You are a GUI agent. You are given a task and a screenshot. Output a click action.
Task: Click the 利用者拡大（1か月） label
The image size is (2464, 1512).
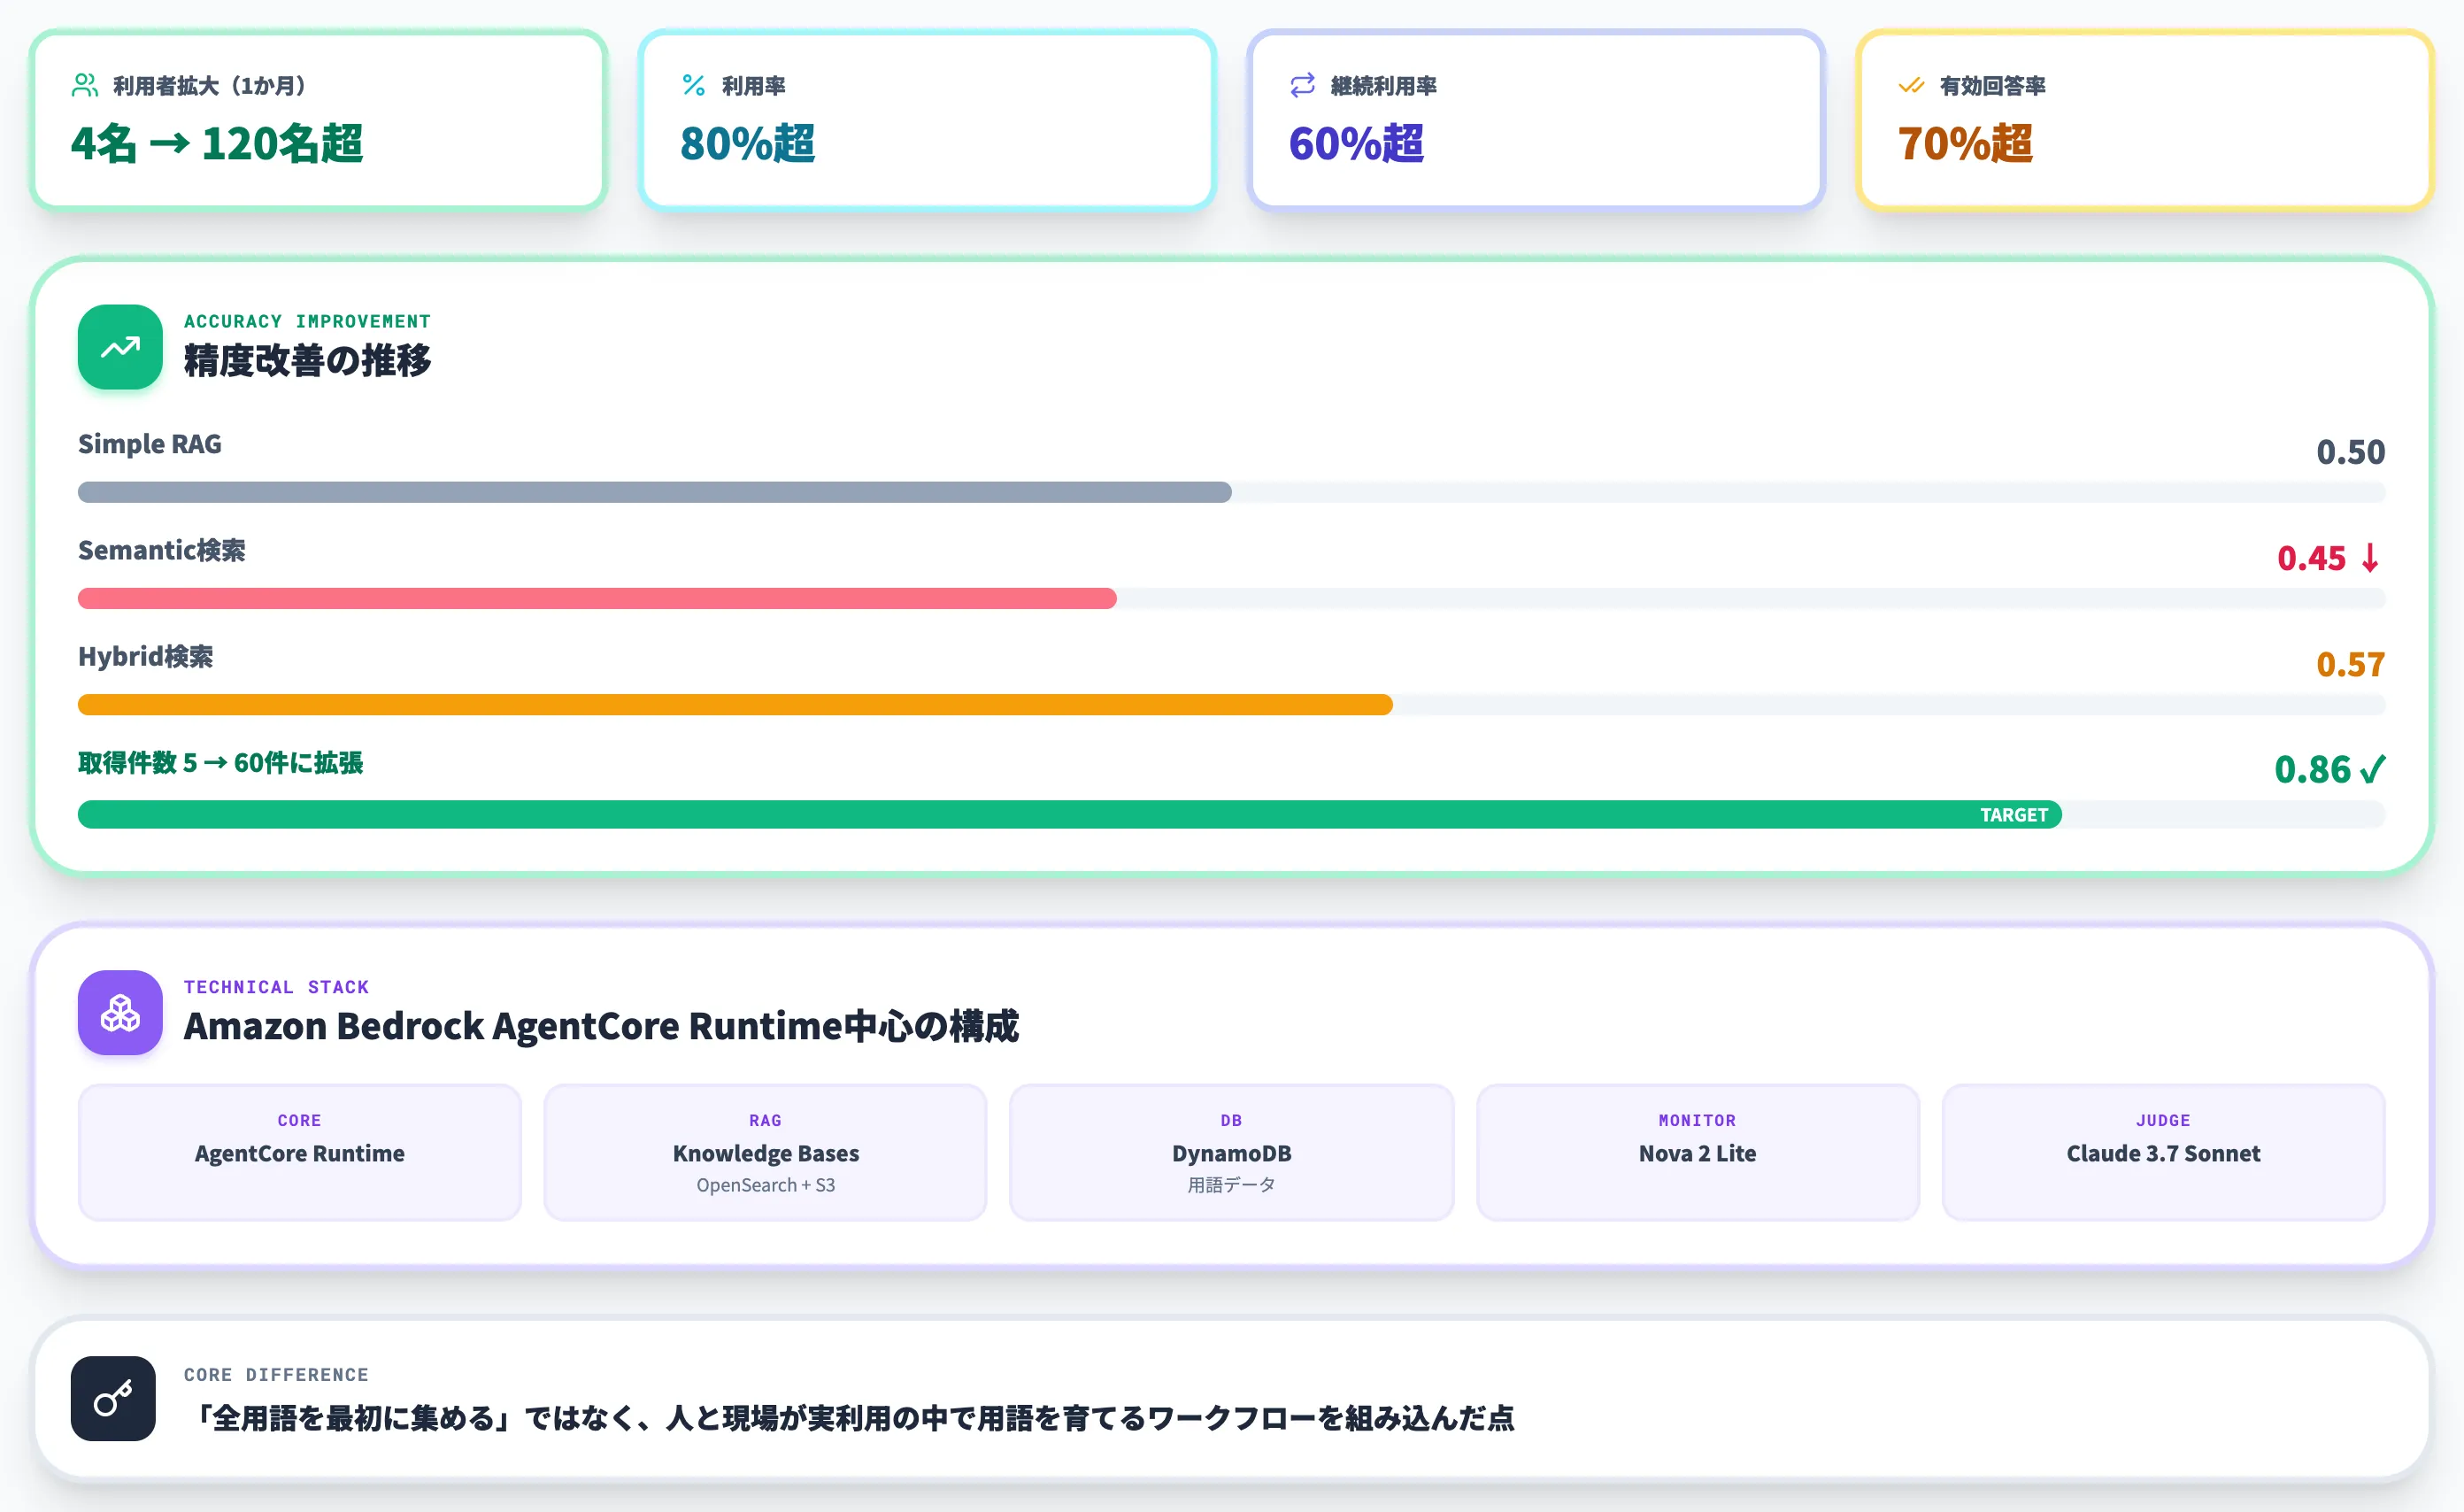209,86
